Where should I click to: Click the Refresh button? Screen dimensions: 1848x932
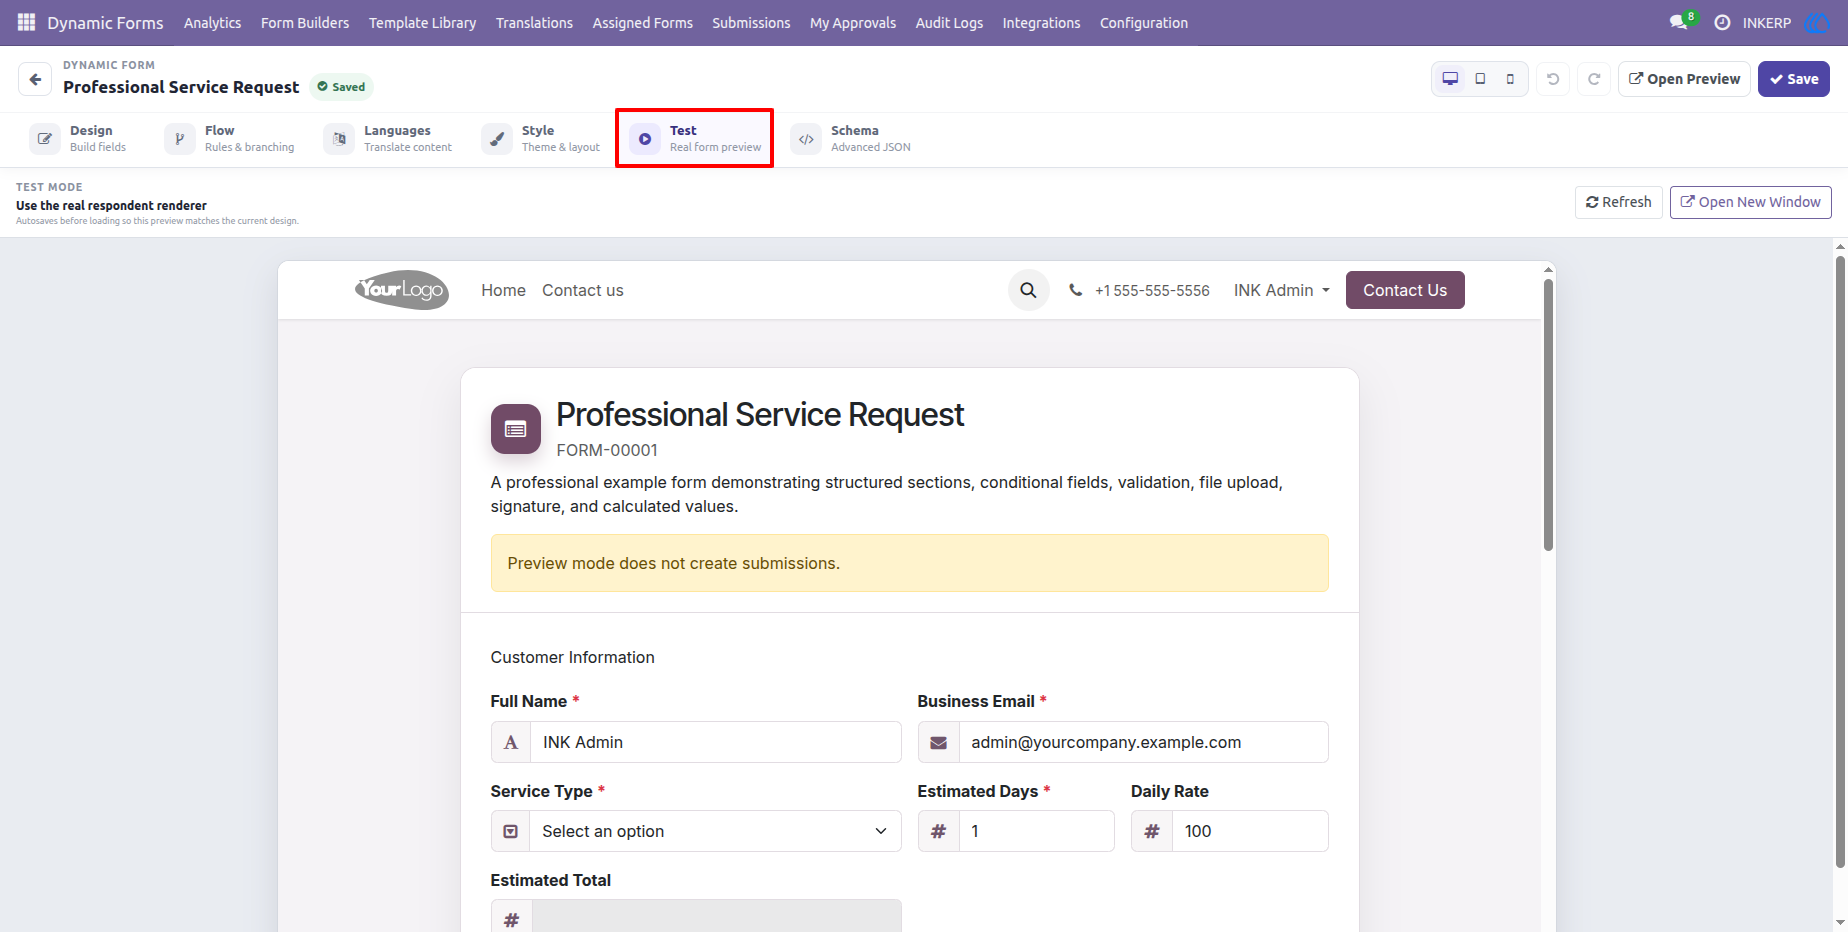pos(1619,202)
